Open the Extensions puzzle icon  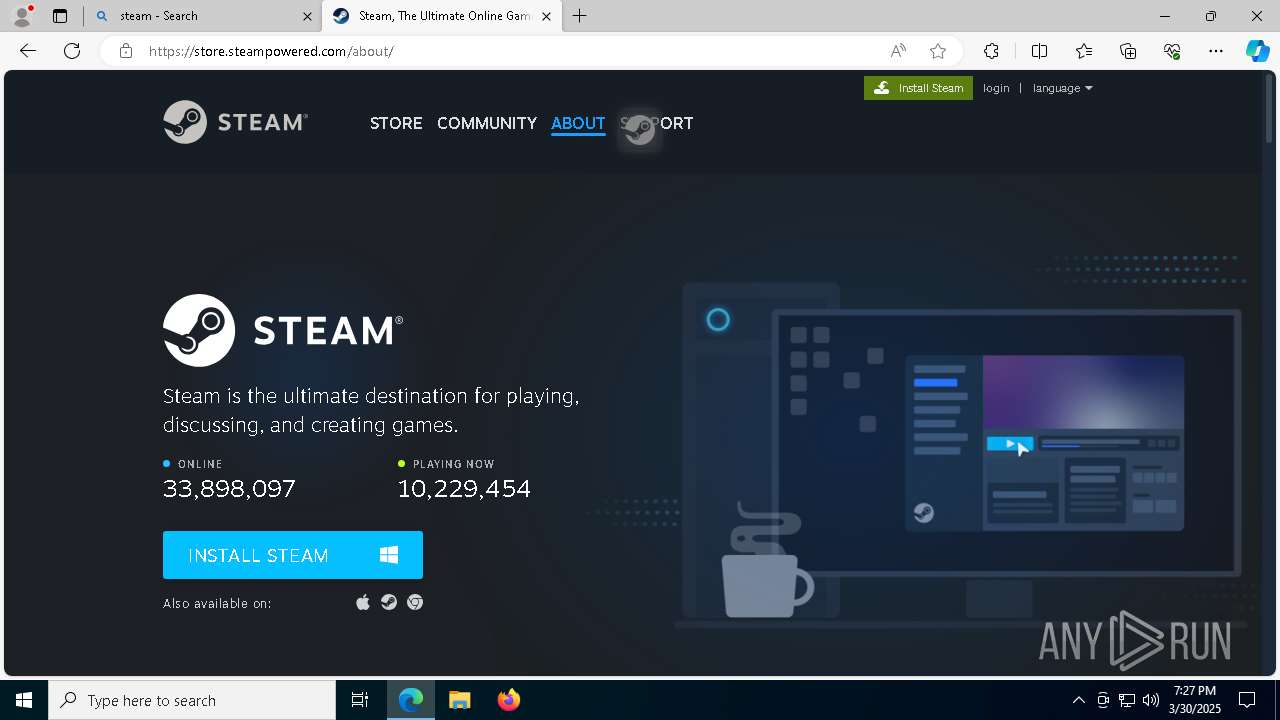pyautogui.click(x=991, y=51)
